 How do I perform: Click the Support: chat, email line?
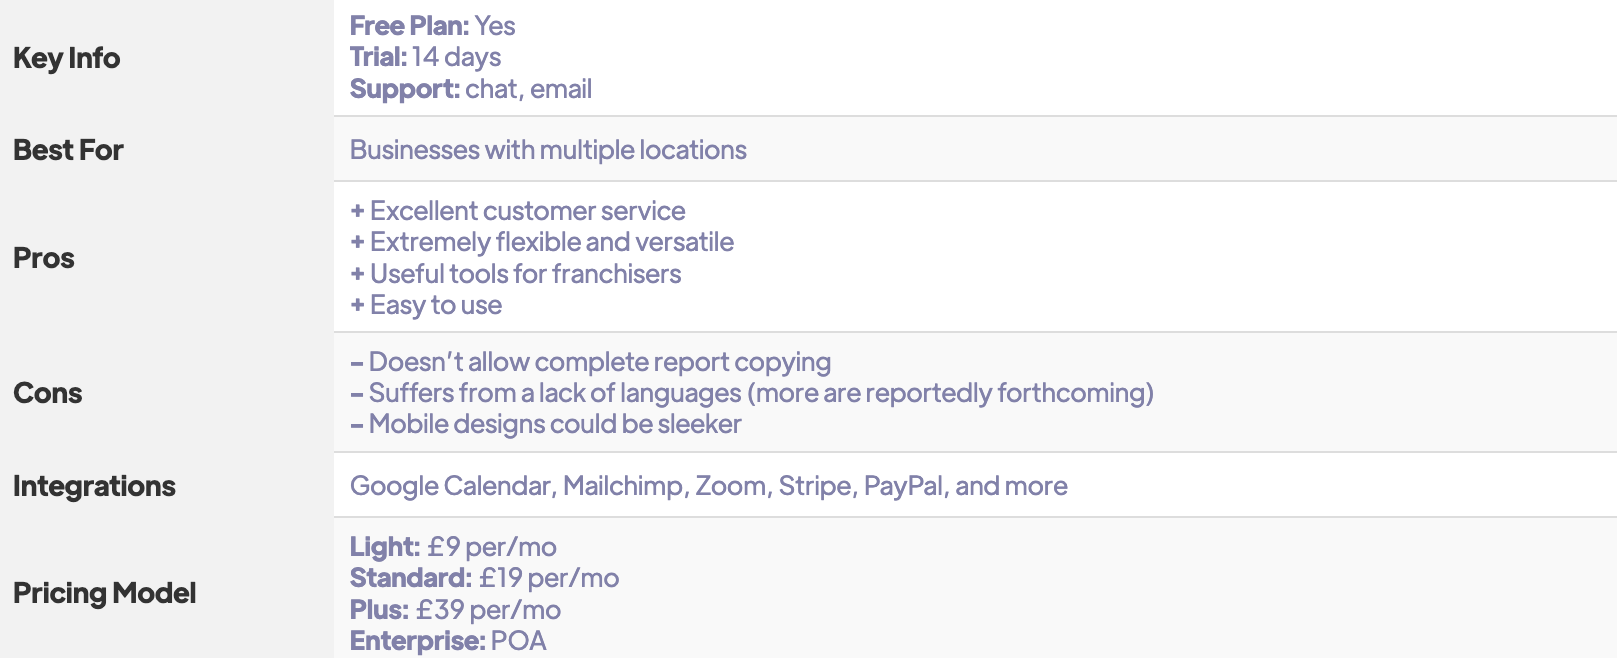point(471,89)
